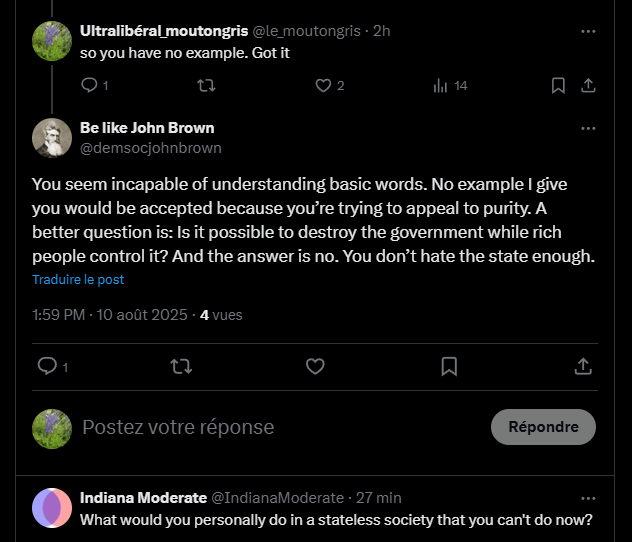
Task: Reply to Ultralibéral_moutongris's tweet
Action: tap(88, 86)
